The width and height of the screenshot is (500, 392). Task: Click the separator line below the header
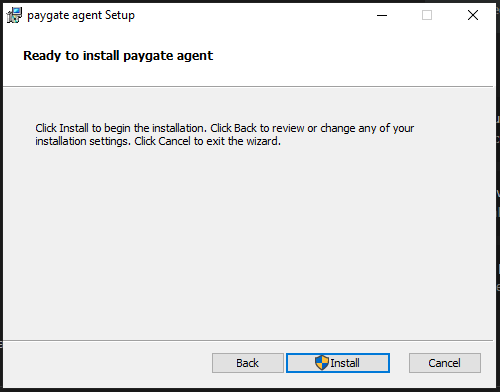point(248,87)
